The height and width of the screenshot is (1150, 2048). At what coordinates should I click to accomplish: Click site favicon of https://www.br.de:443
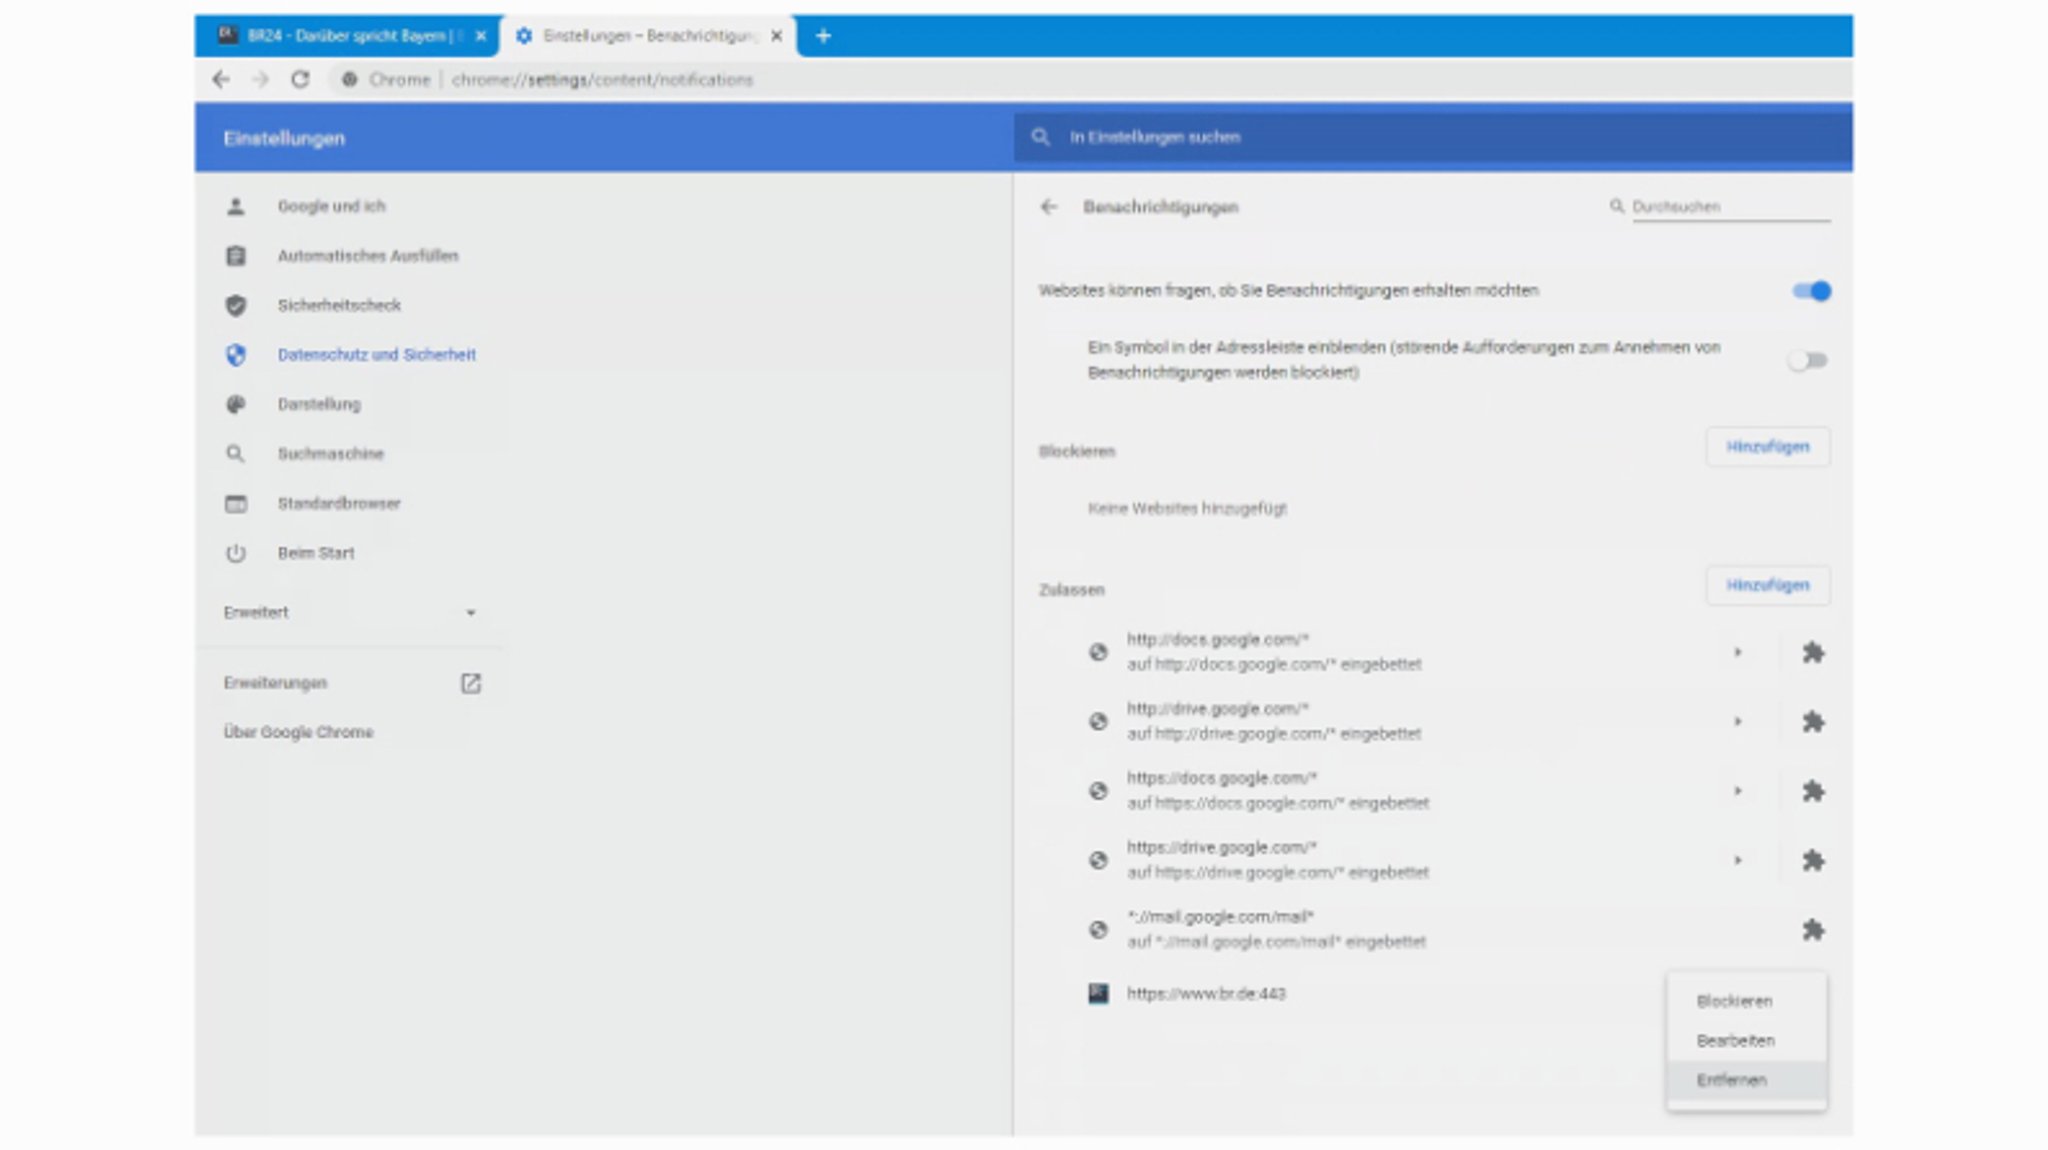coord(1098,993)
